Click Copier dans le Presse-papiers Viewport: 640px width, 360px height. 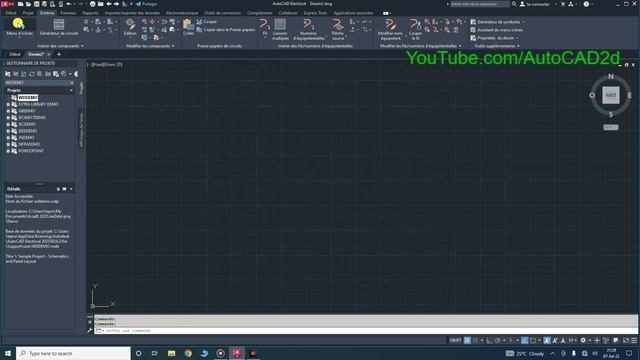coord(226,29)
